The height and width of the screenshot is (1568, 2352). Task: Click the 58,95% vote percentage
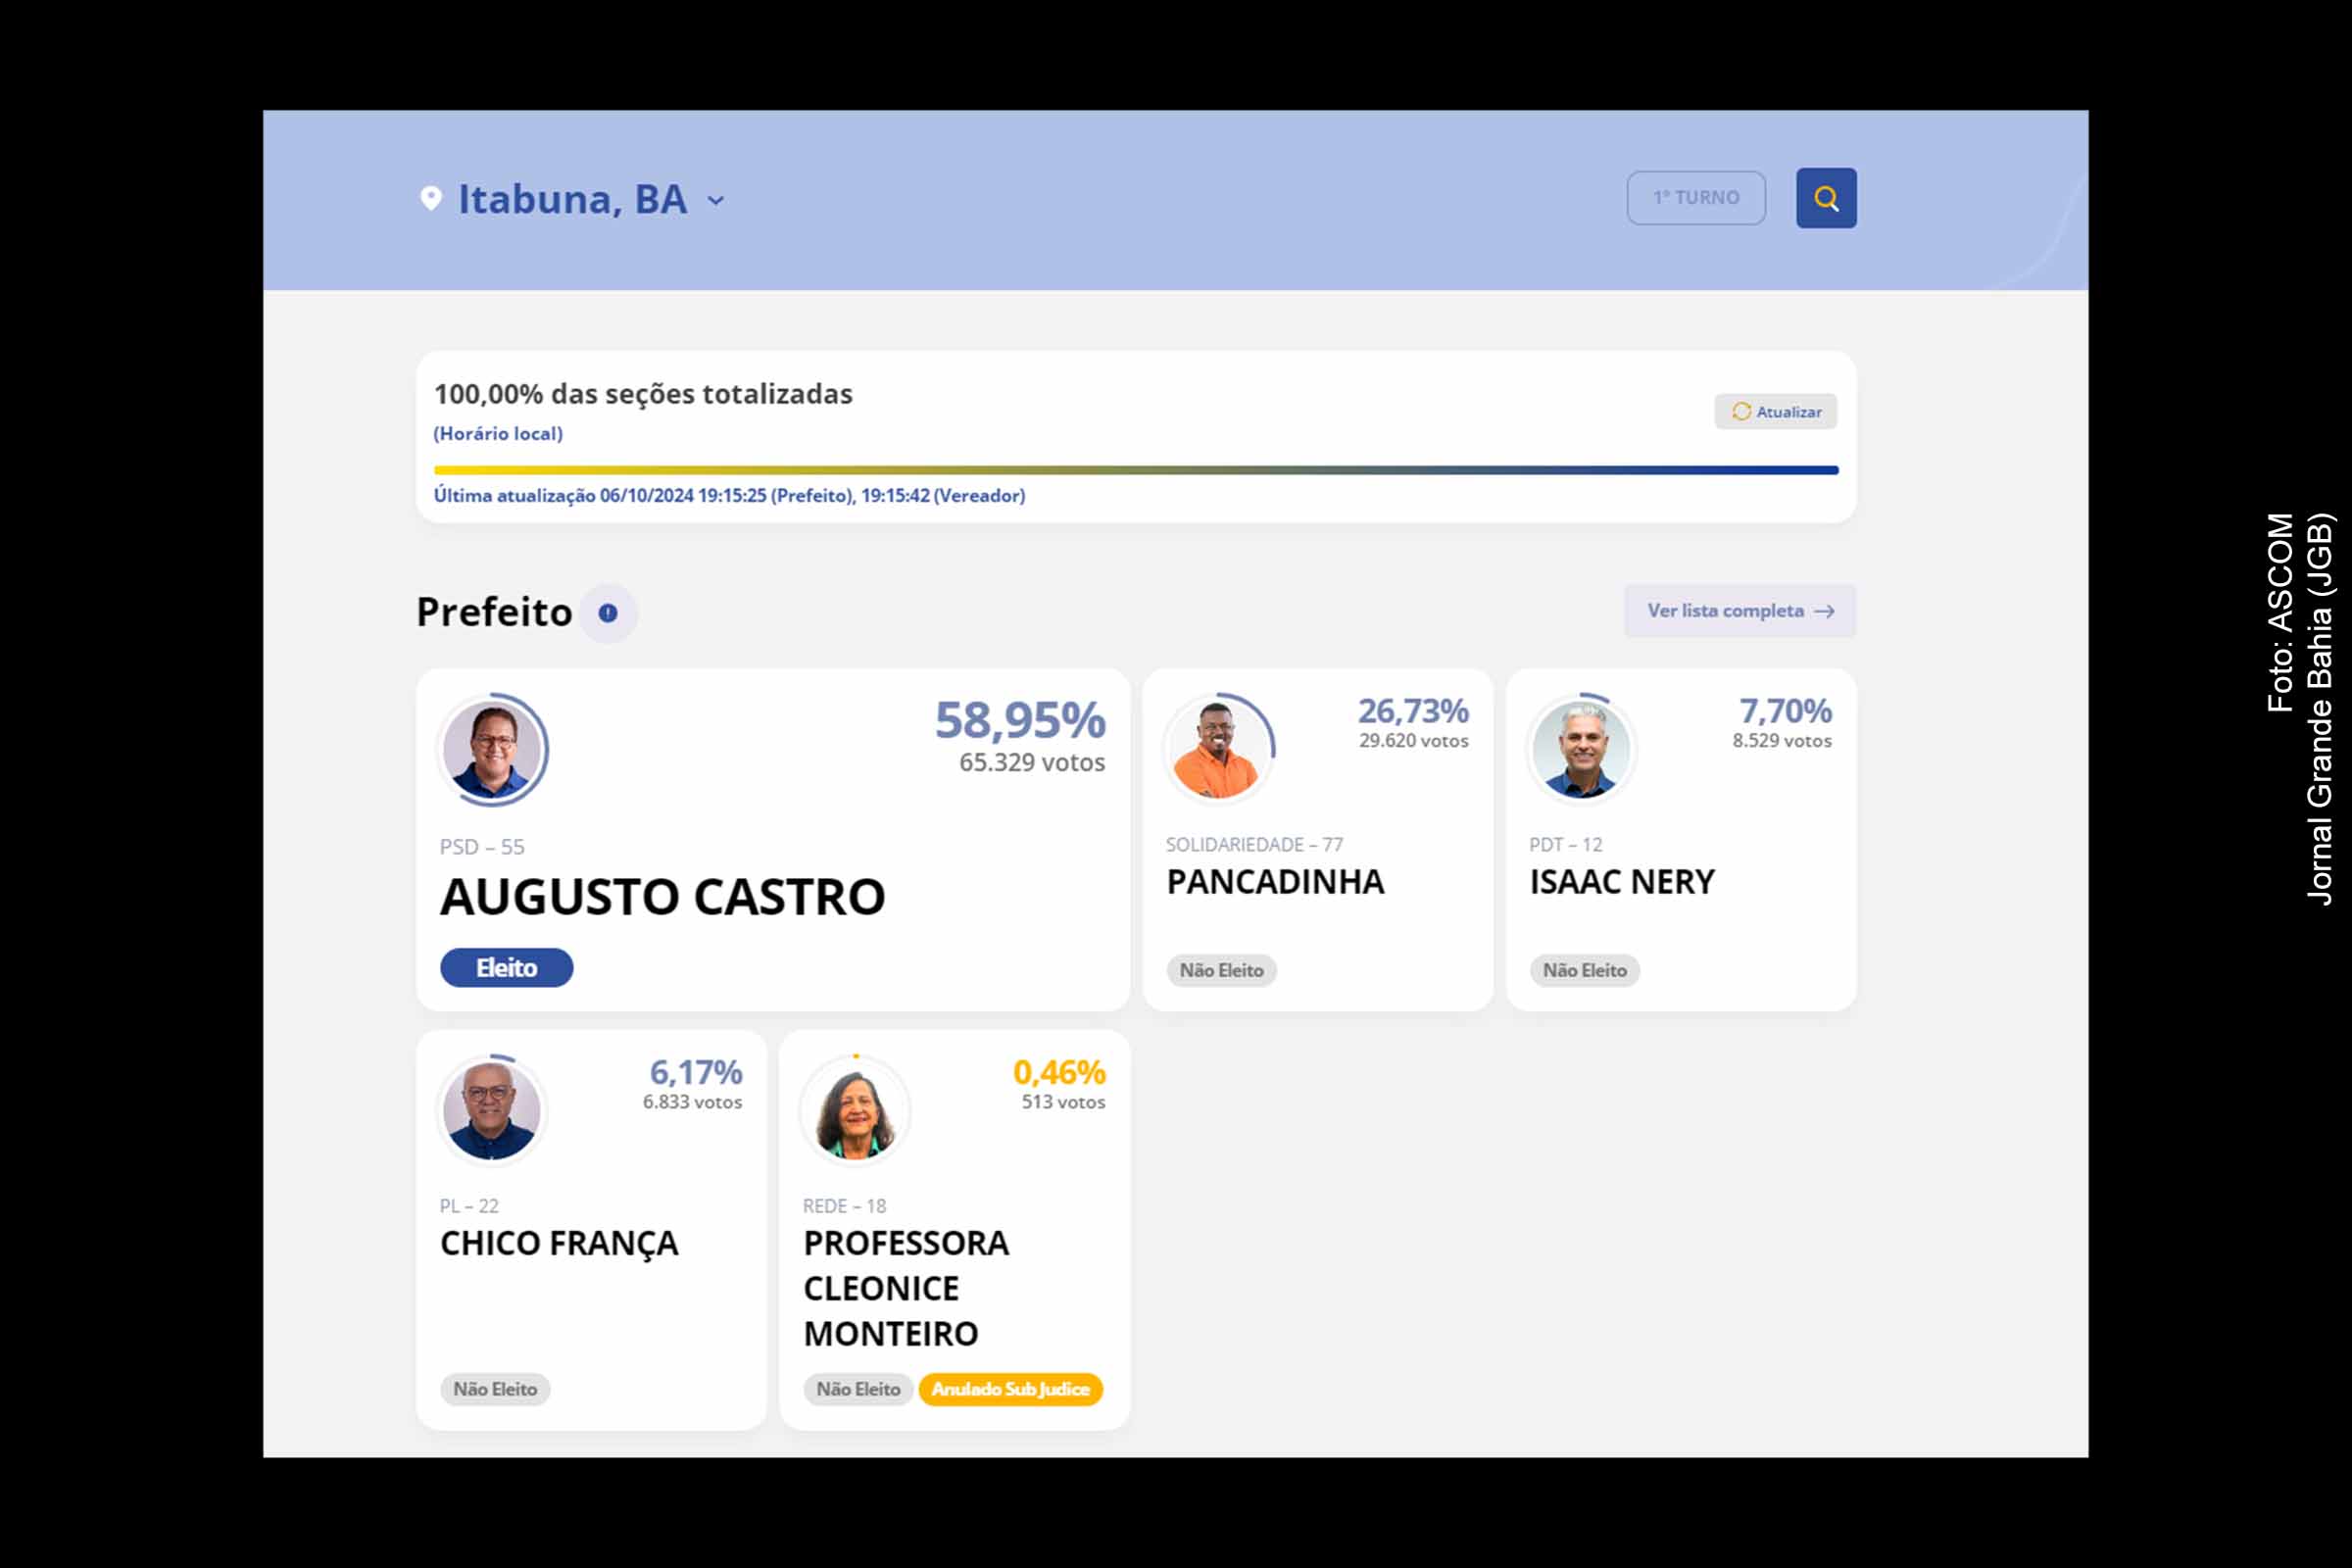coord(1019,720)
